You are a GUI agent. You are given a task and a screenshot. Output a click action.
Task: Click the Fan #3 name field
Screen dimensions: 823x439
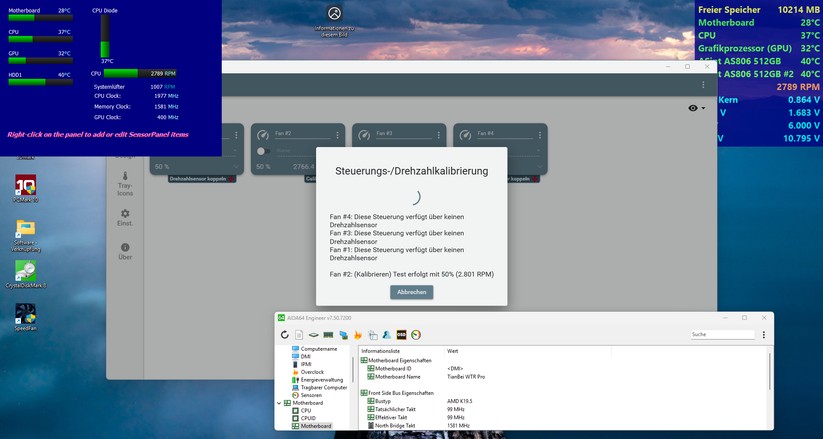pos(406,133)
